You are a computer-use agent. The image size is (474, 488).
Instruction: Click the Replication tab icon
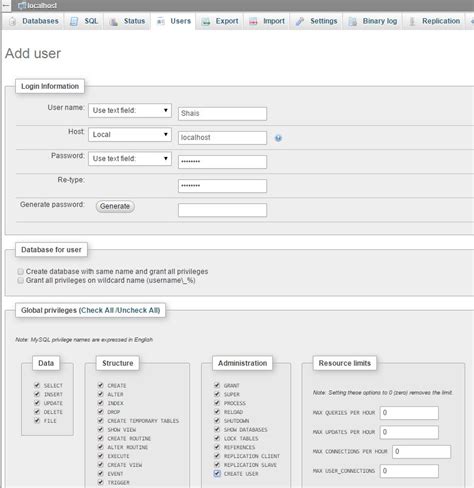(412, 22)
